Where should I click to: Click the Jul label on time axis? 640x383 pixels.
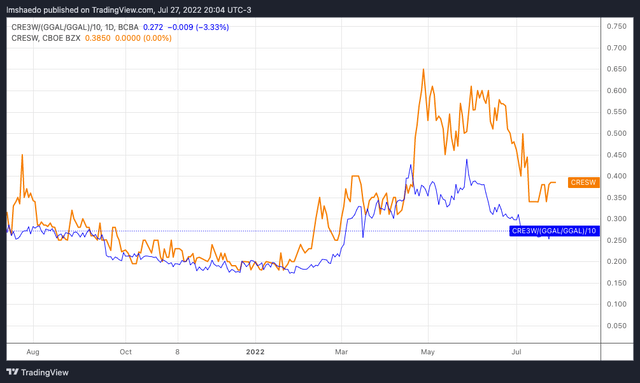516,352
